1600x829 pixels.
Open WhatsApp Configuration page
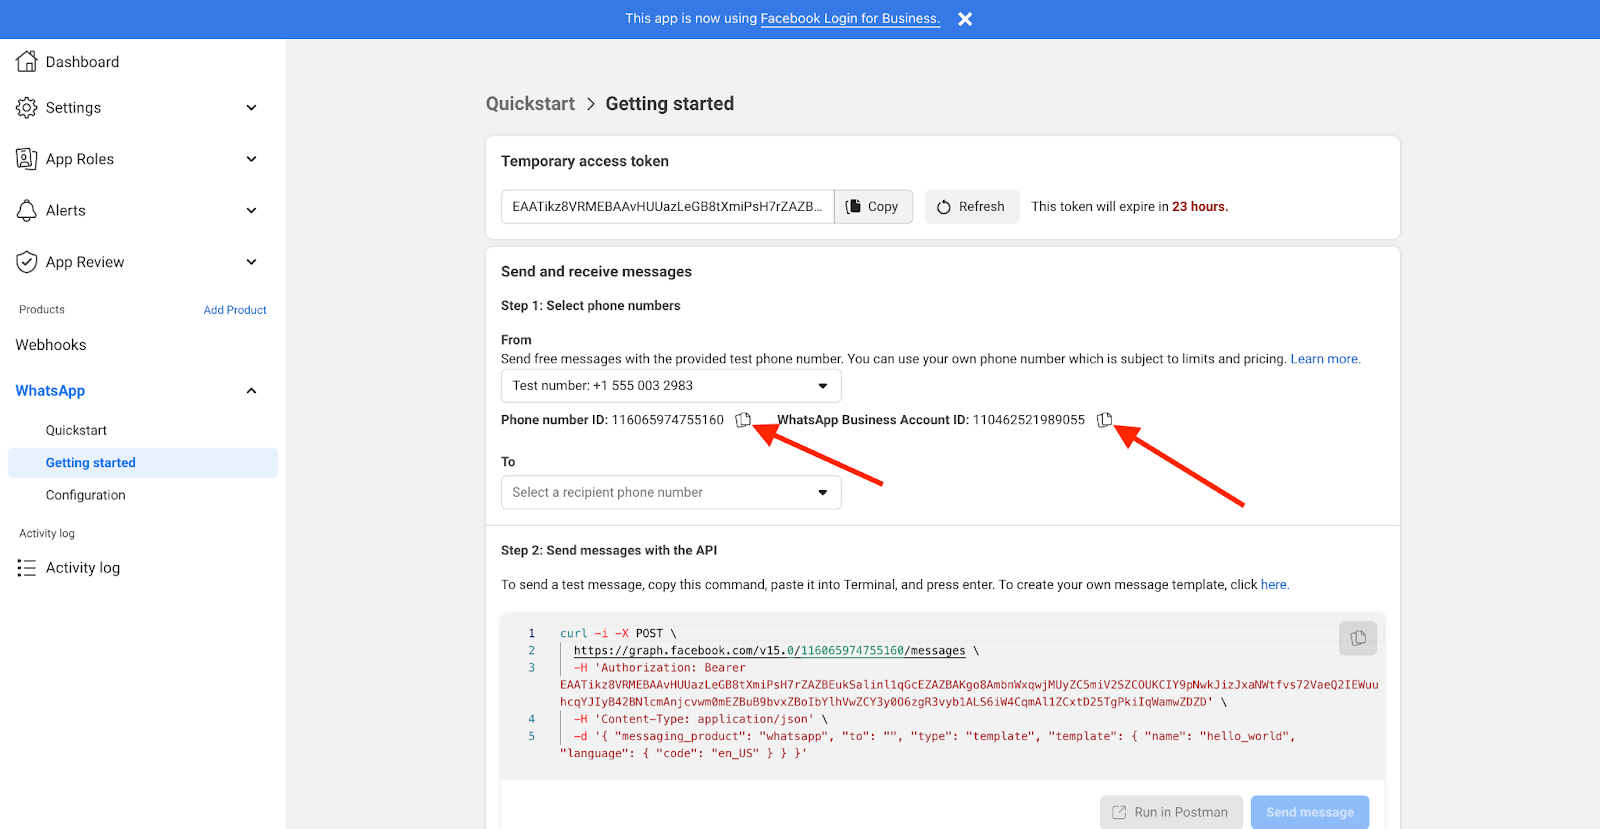86,495
